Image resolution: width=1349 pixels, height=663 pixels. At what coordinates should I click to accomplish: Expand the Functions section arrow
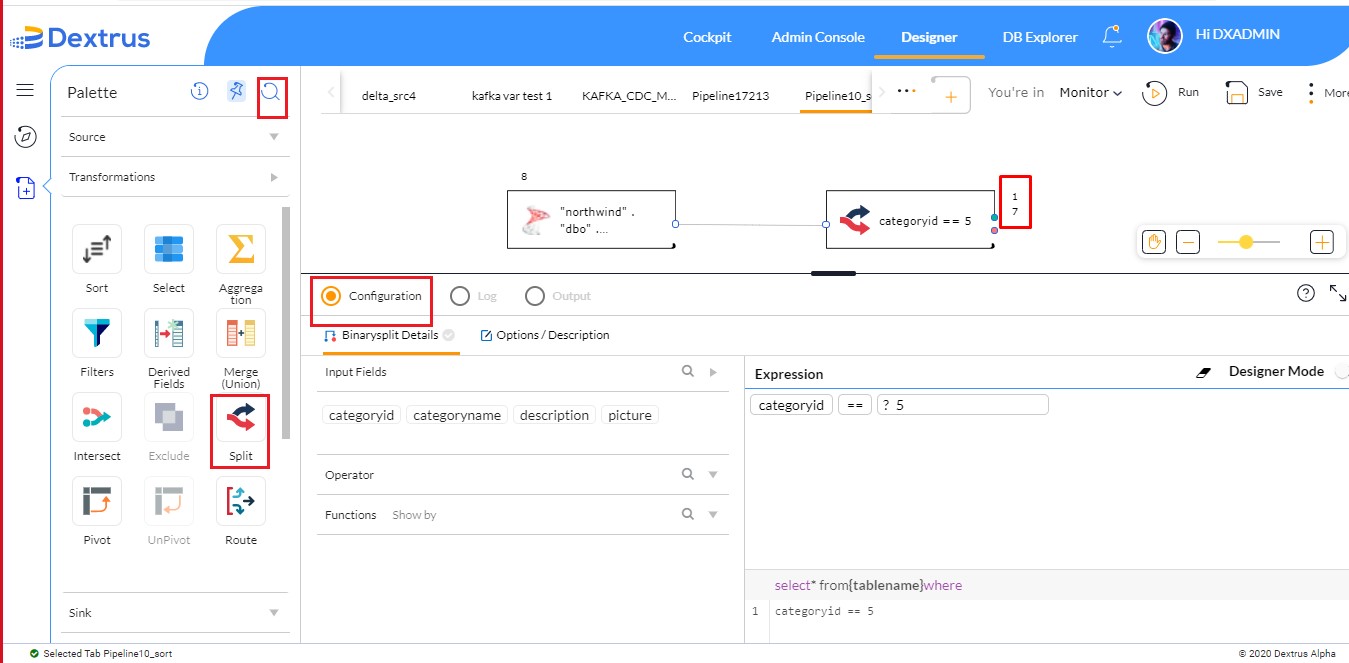pyautogui.click(x=713, y=515)
